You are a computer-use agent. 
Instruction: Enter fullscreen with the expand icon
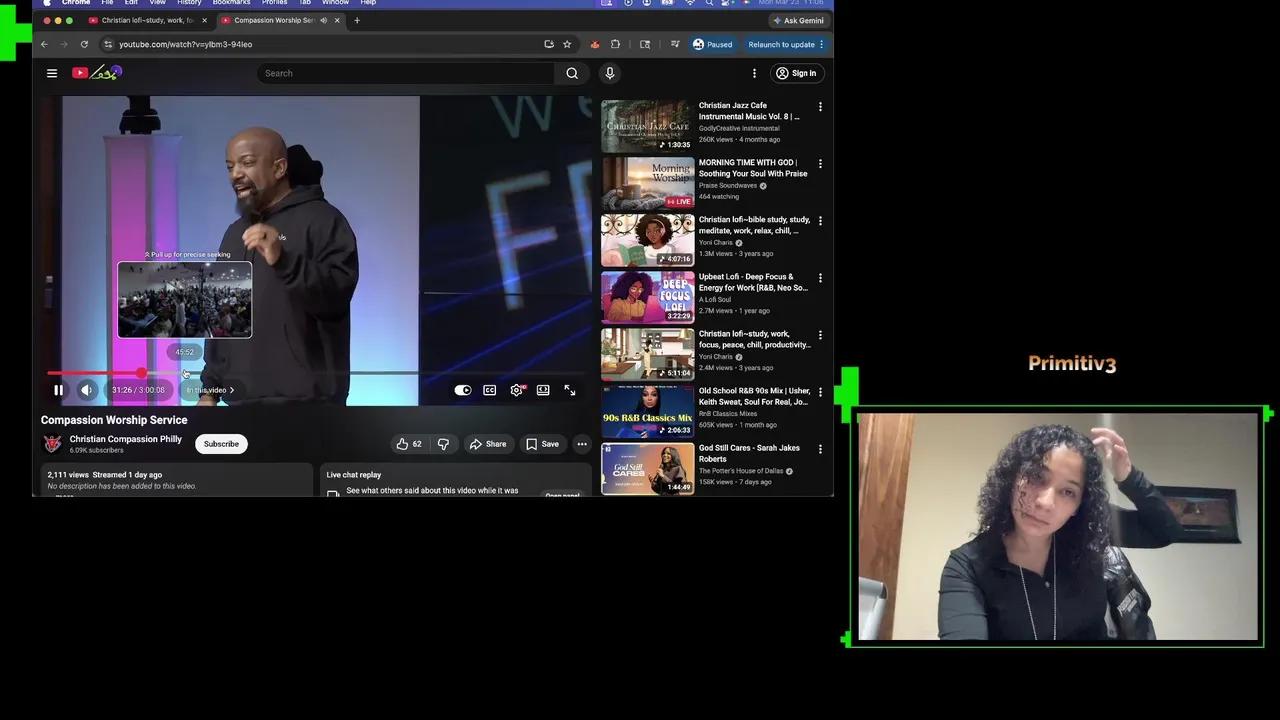click(x=569, y=390)
